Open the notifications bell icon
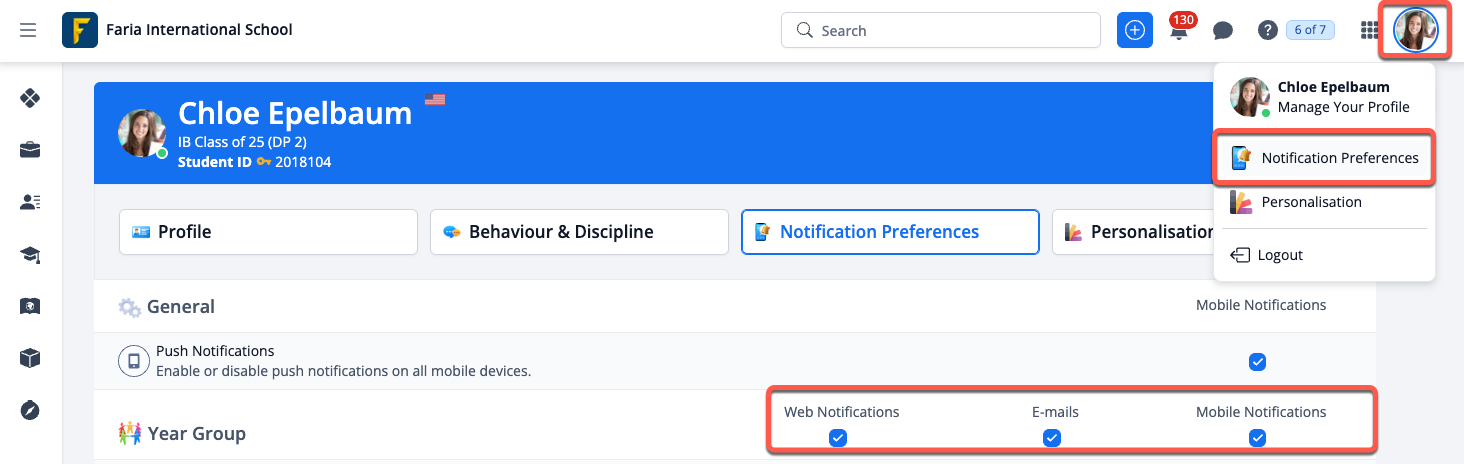Screen dimensions: 1464x464 [x=1180, y=30]
